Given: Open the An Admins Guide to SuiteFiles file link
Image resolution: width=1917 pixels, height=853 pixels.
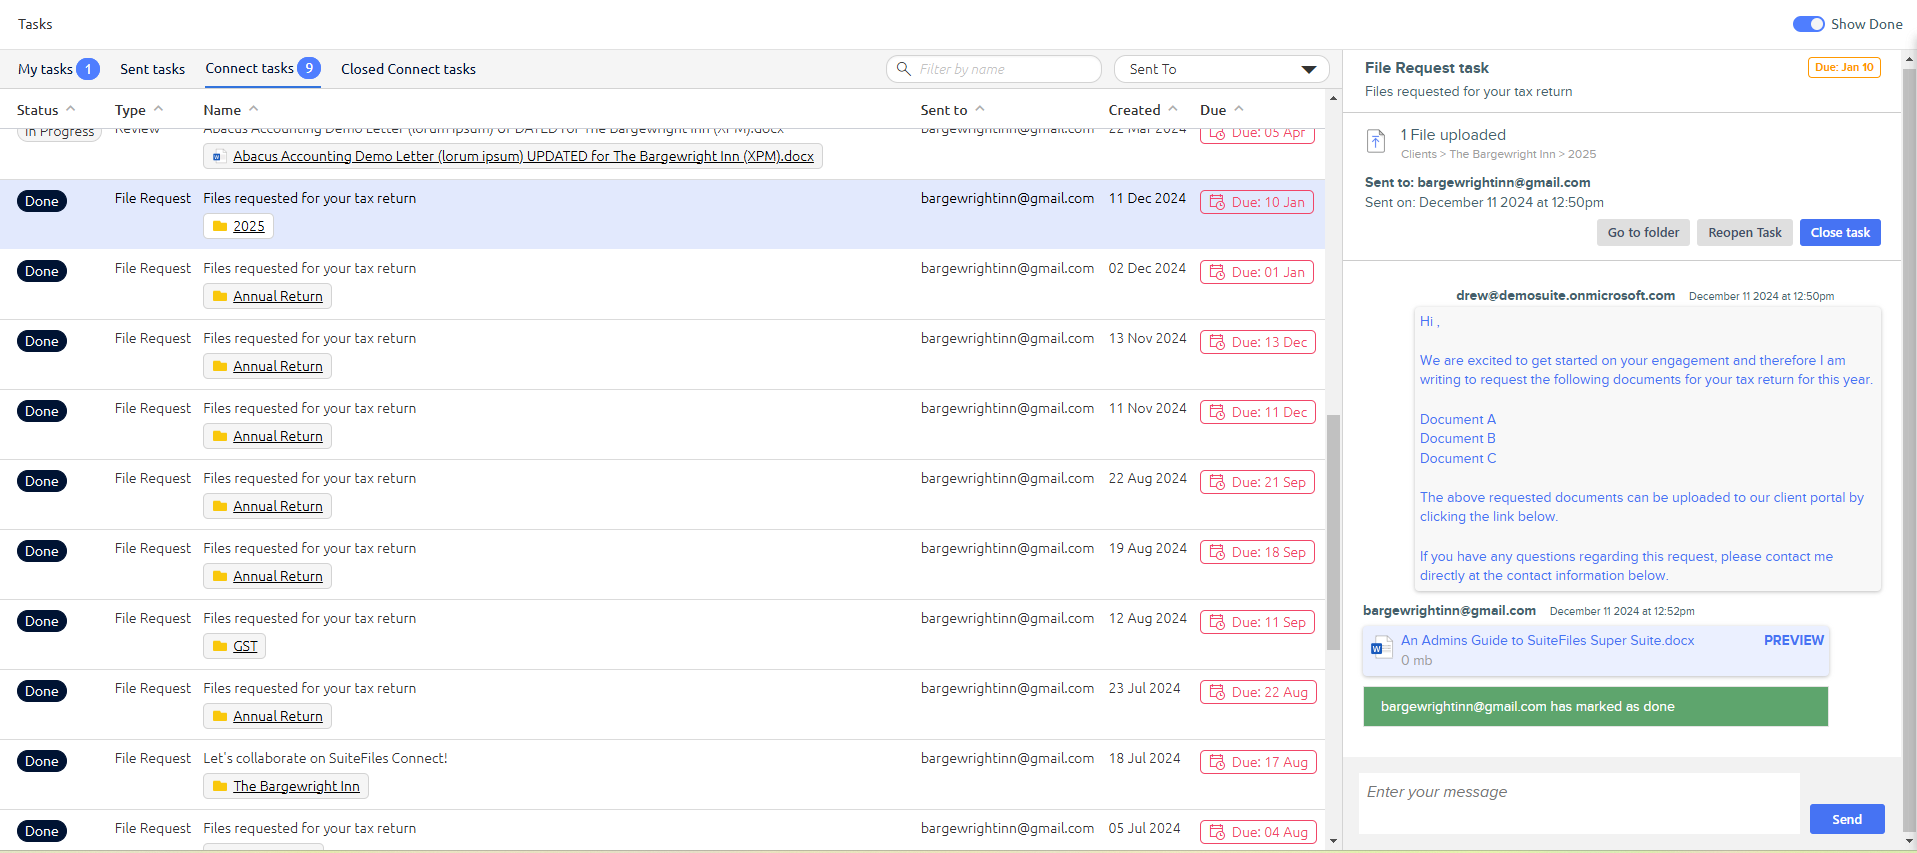Looking at the screenshot, I should click(x=1547, y=640).
